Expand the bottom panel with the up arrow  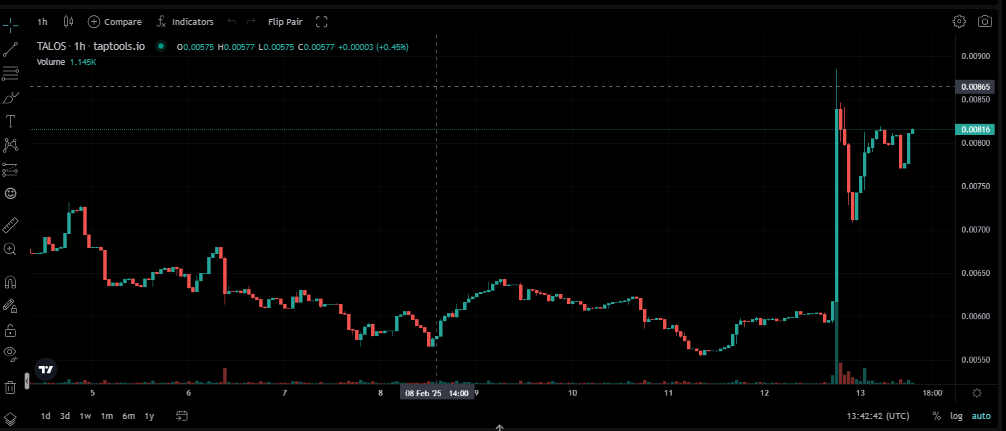click(x=499, y=427)
